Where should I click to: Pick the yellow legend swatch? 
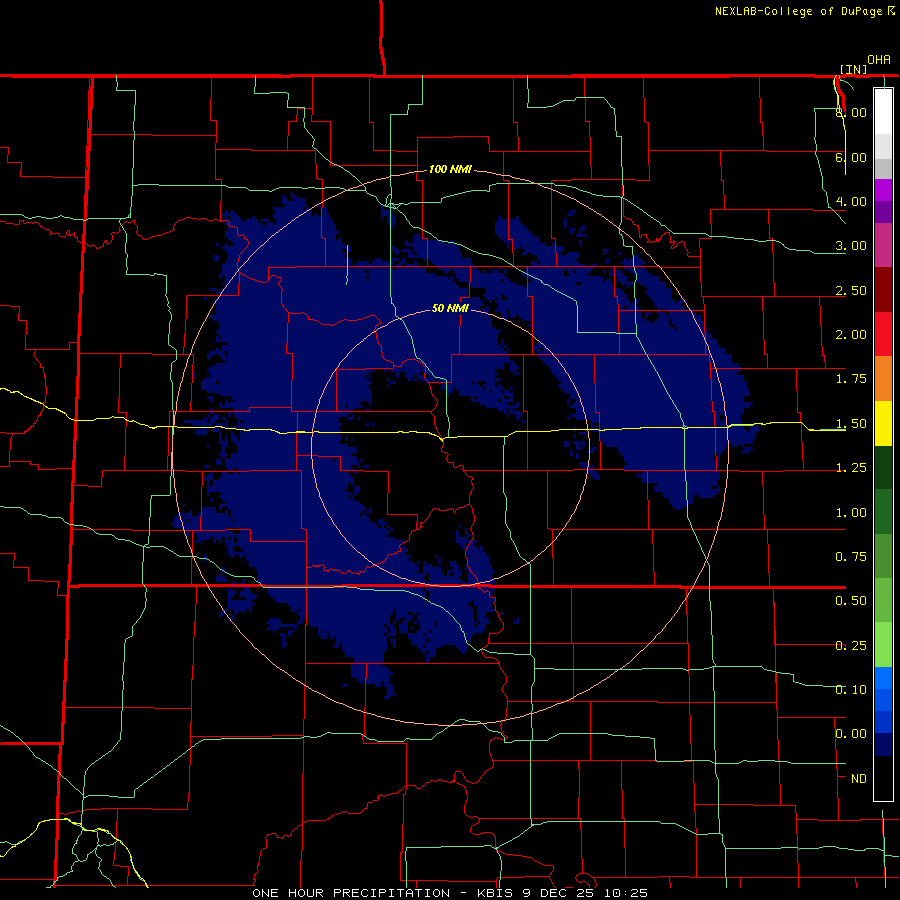click(x=883, y=423)
